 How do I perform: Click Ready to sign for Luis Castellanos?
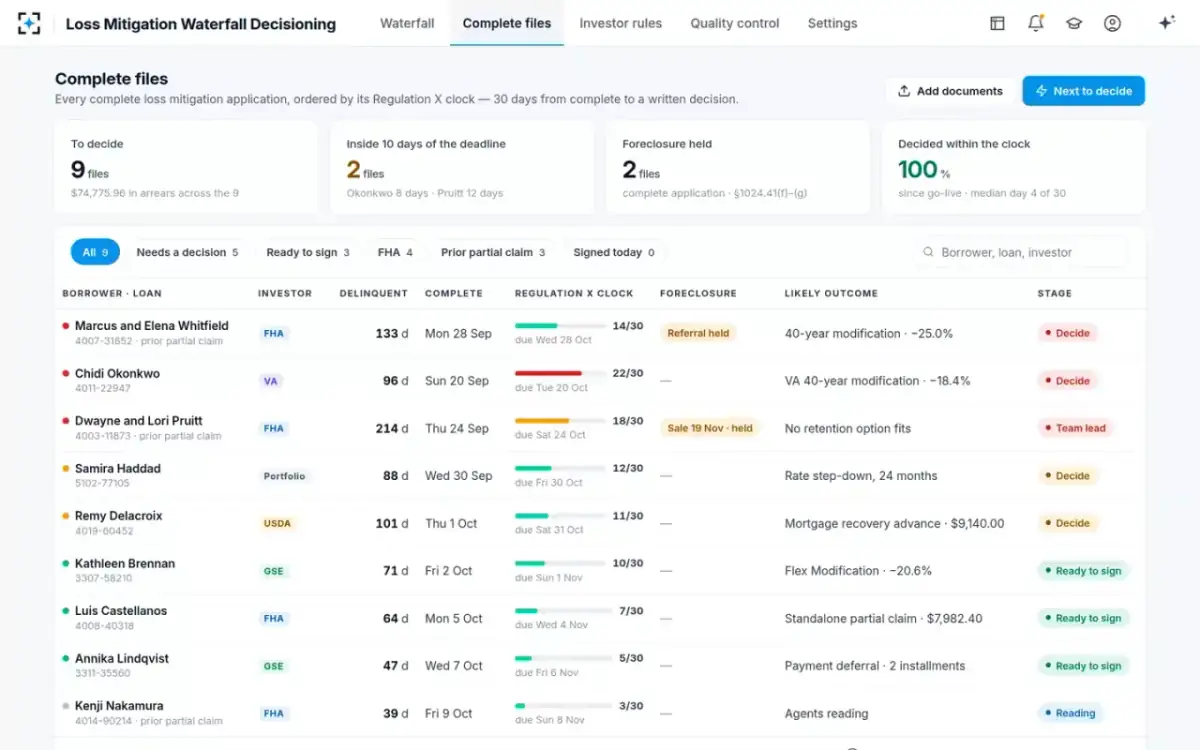click(x=1083, y=618)
